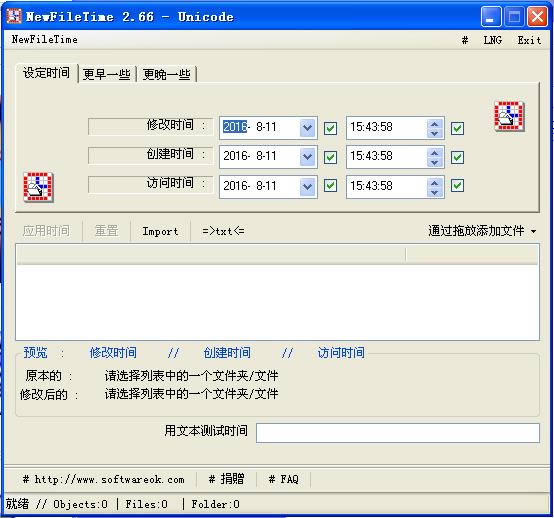Decrease the access time with the down arrow
The width and height of the screenshot is (554, 518).
pos(435,193)
